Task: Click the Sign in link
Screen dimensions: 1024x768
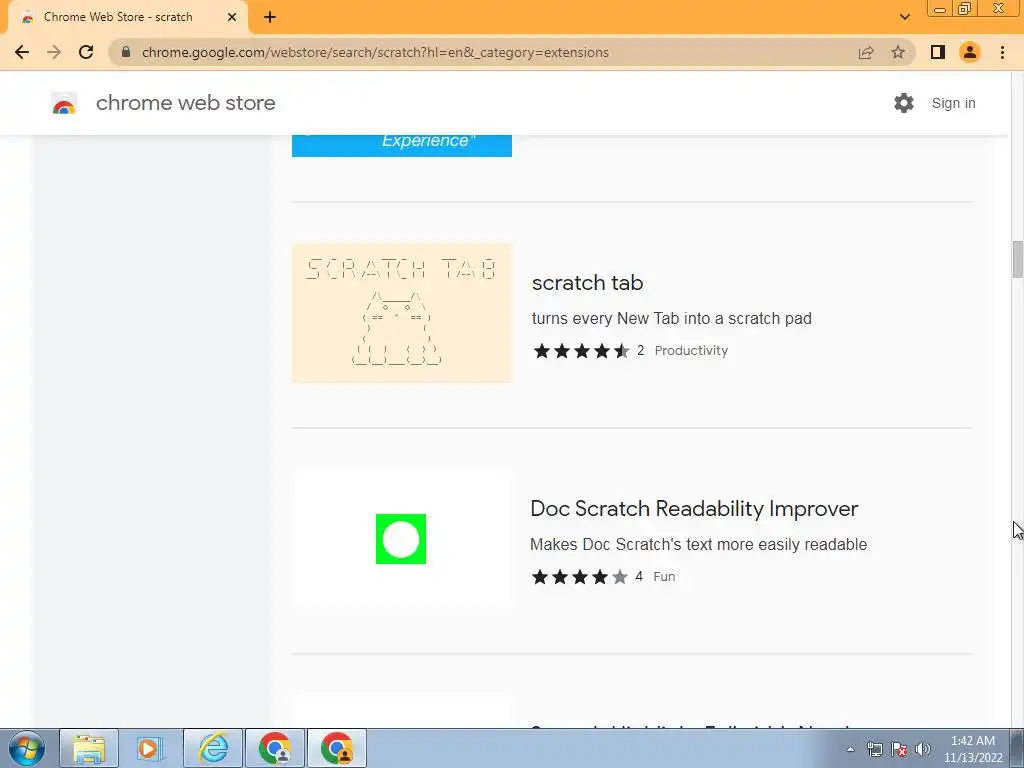Action: pos(953,103)
